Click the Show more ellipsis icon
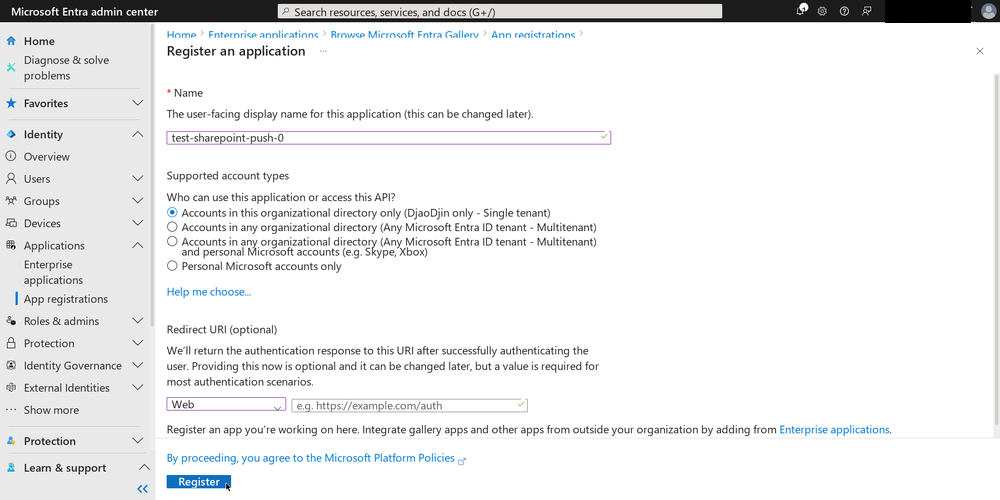Viewport: 1000px width, 500px height. point(11,409)
